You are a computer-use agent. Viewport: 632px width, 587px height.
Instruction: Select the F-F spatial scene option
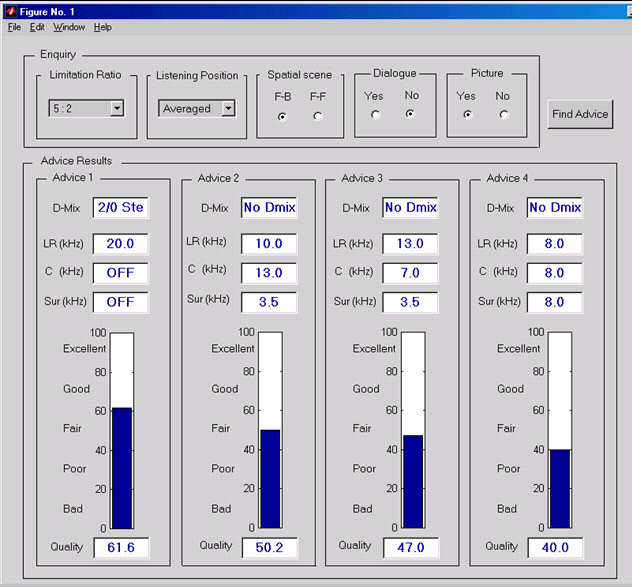tap(318, 116)
